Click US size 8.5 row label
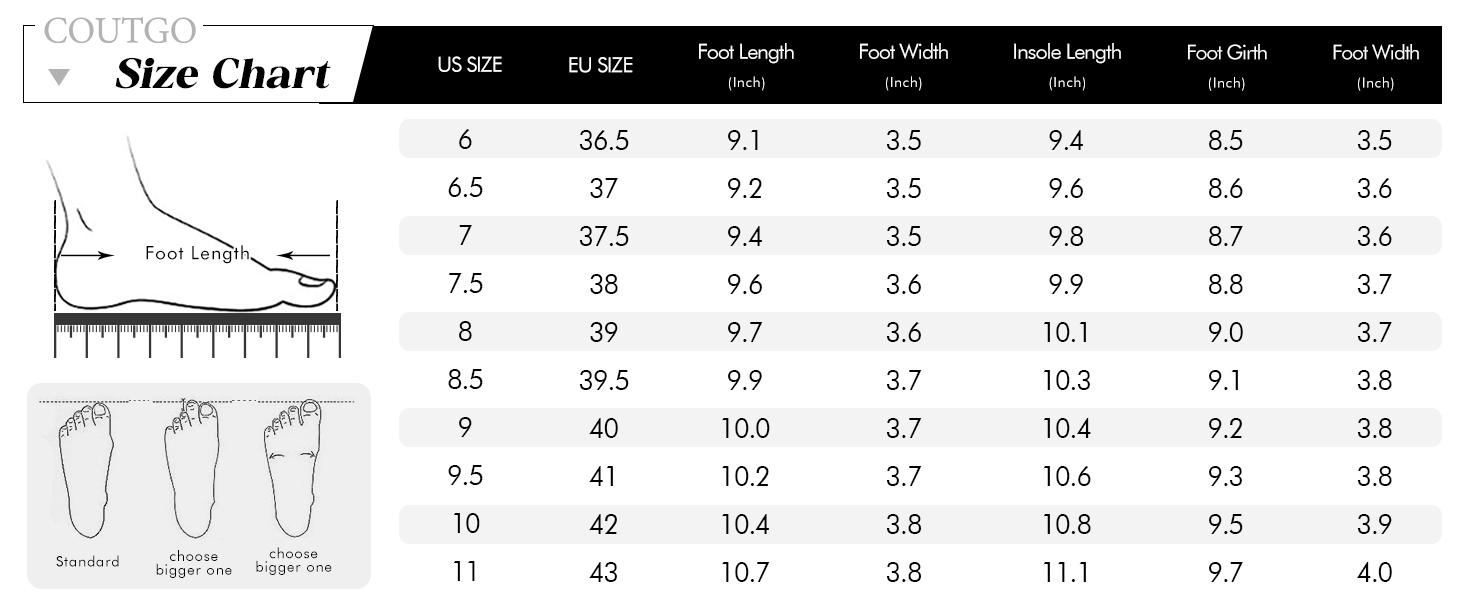 pyautogui.click(x=465, y=380)
